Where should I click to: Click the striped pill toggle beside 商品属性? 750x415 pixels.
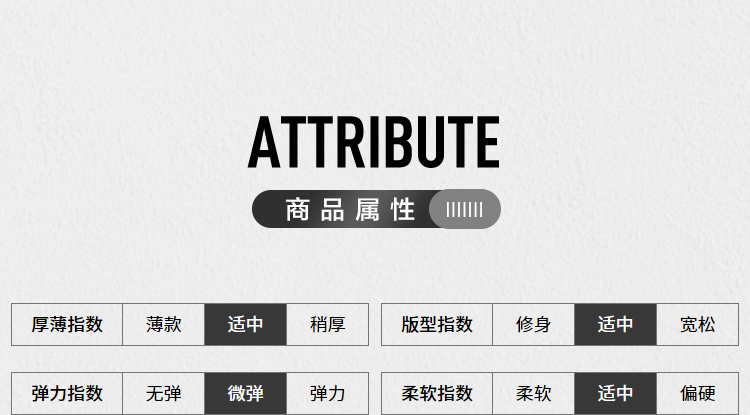[465, 209]
